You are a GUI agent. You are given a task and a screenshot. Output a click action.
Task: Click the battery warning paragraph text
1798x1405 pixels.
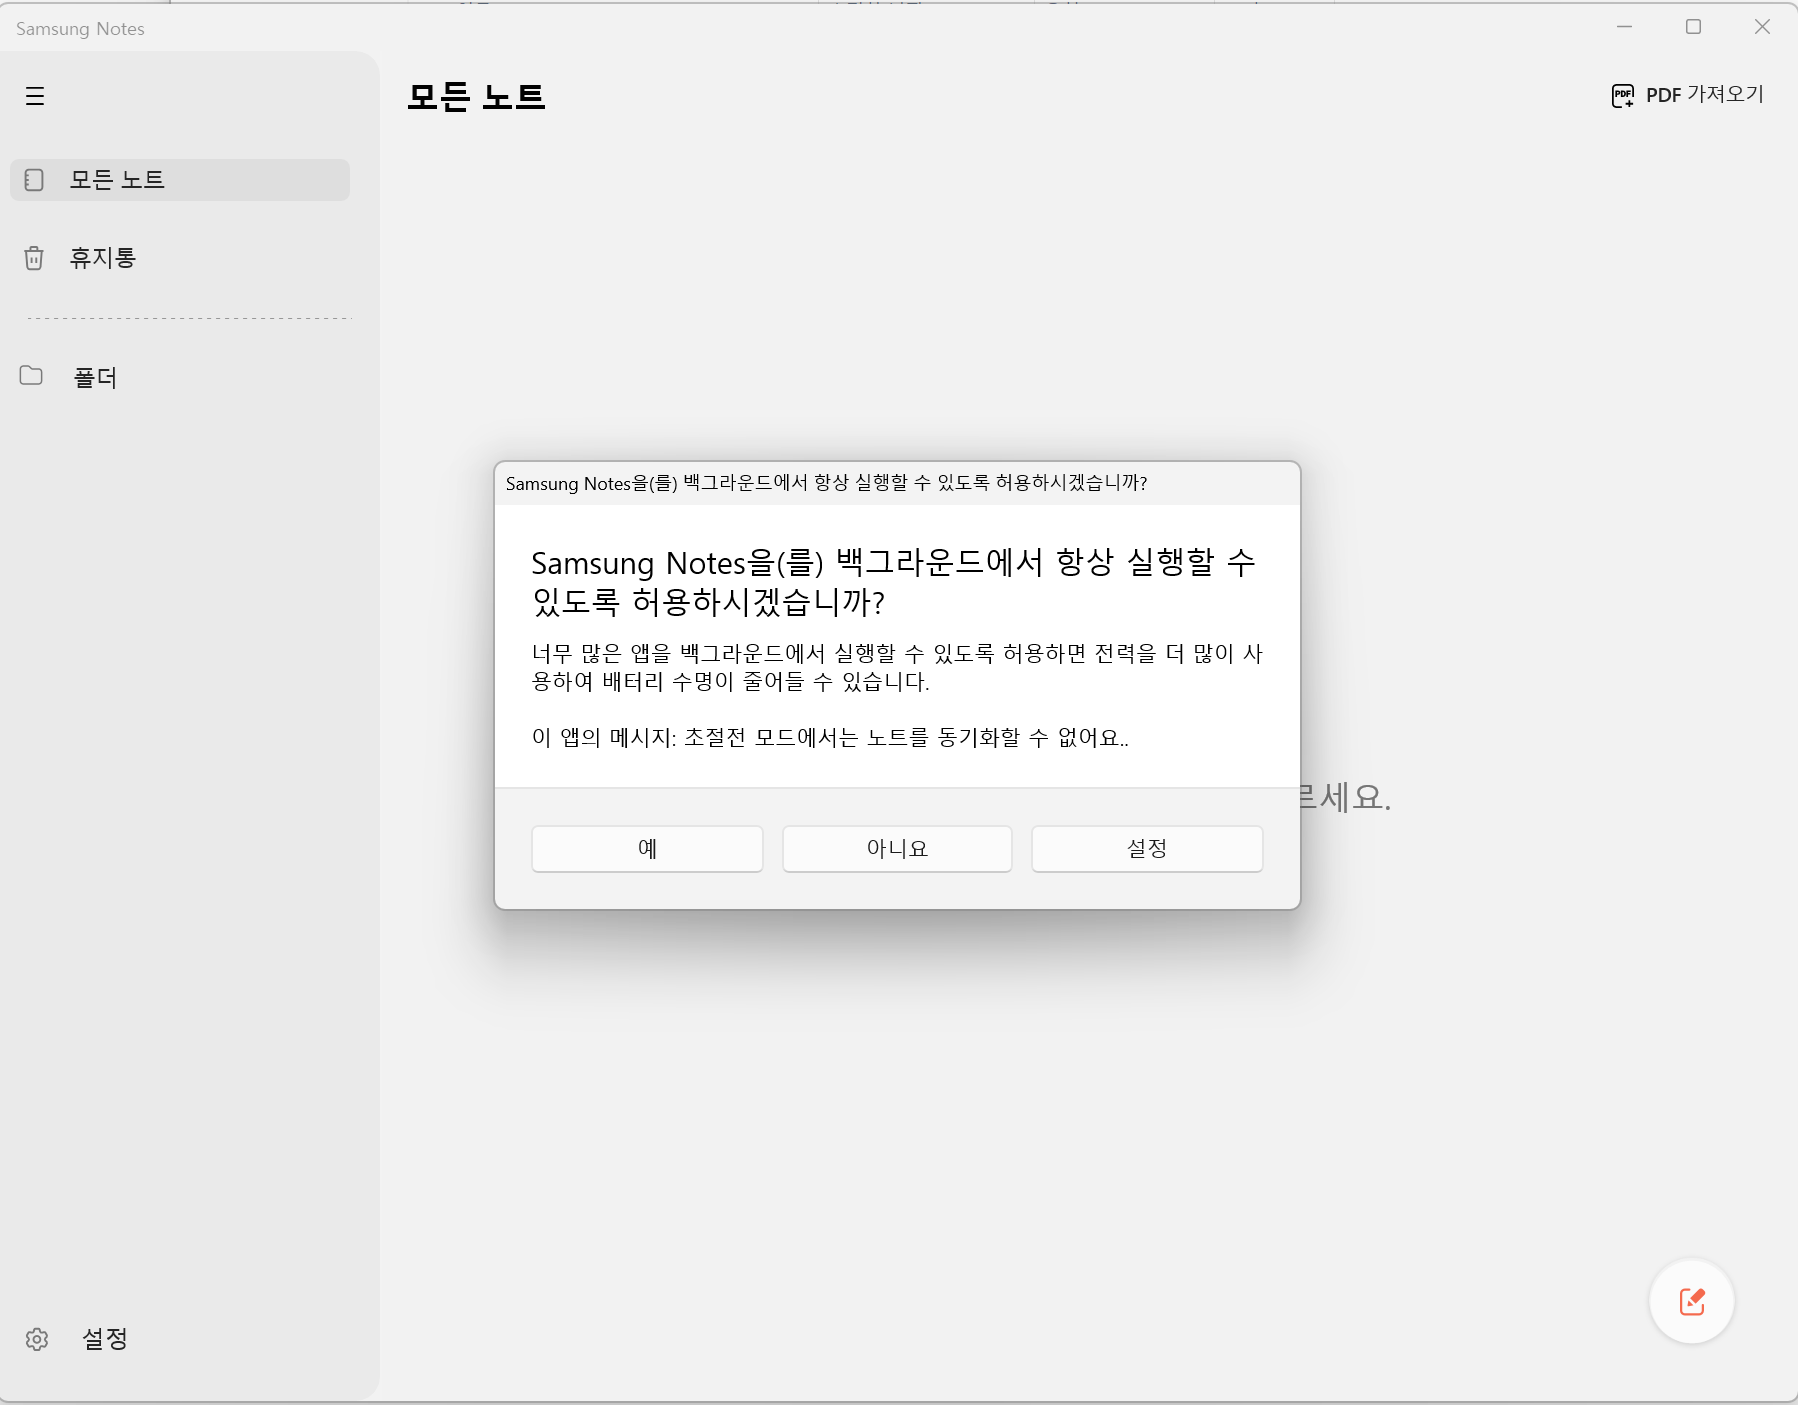pyautogui.click(x=897, y=668)
